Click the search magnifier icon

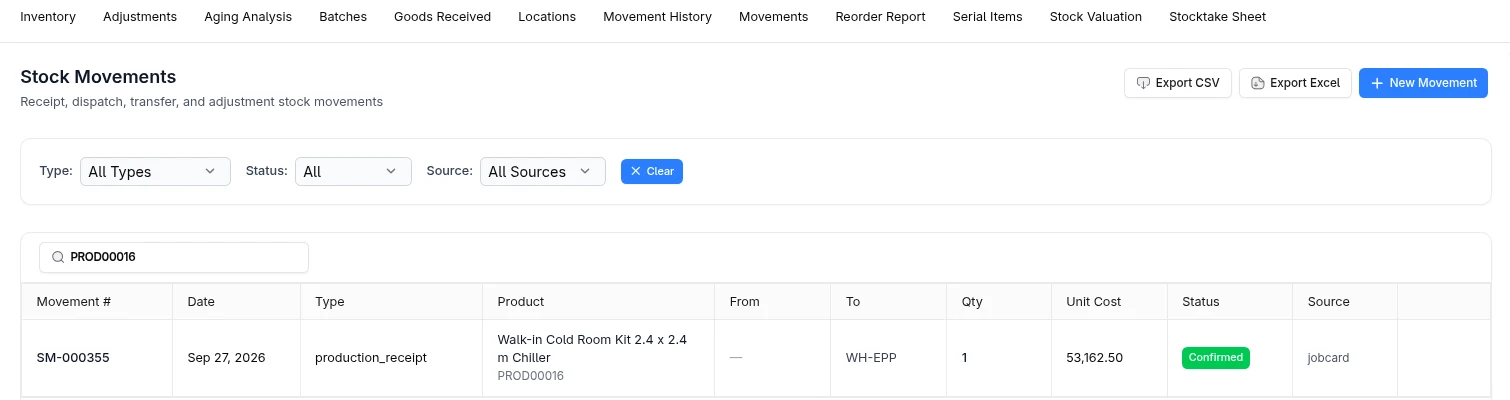point(57,257)
